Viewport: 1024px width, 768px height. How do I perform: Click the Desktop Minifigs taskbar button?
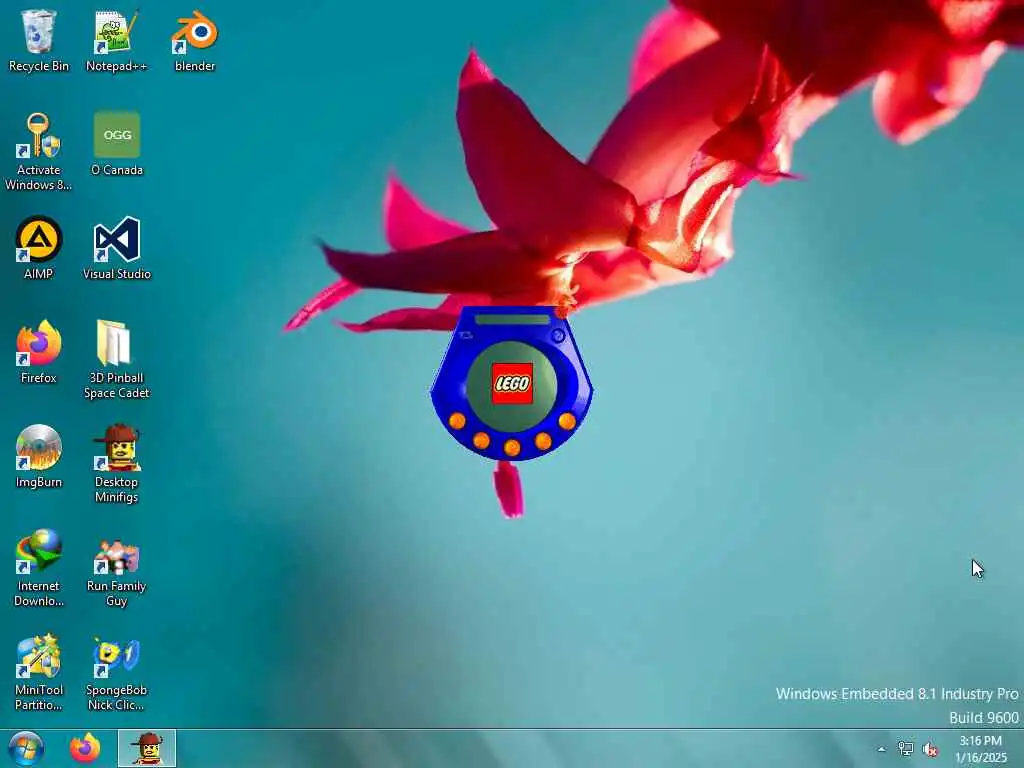pyautogui.click(x=147, y=748)
